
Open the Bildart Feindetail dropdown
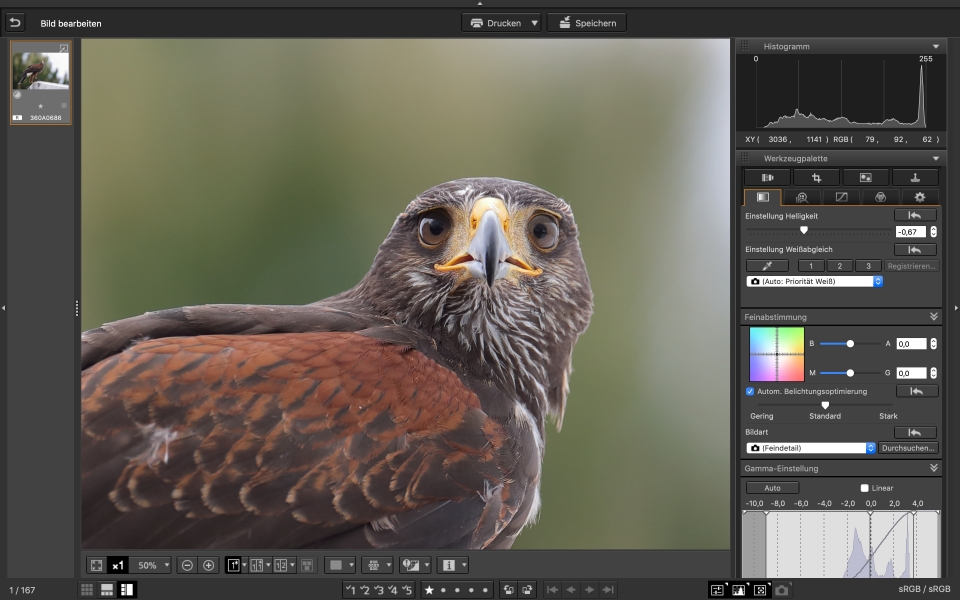pos(811,448)
